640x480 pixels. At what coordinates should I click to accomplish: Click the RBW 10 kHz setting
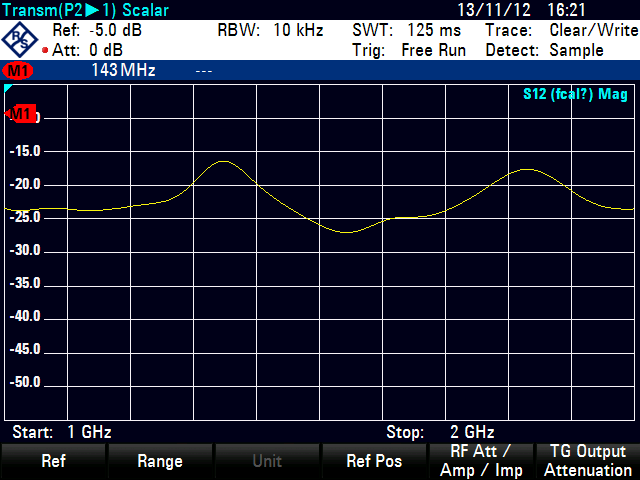click(x=270, y=31)
